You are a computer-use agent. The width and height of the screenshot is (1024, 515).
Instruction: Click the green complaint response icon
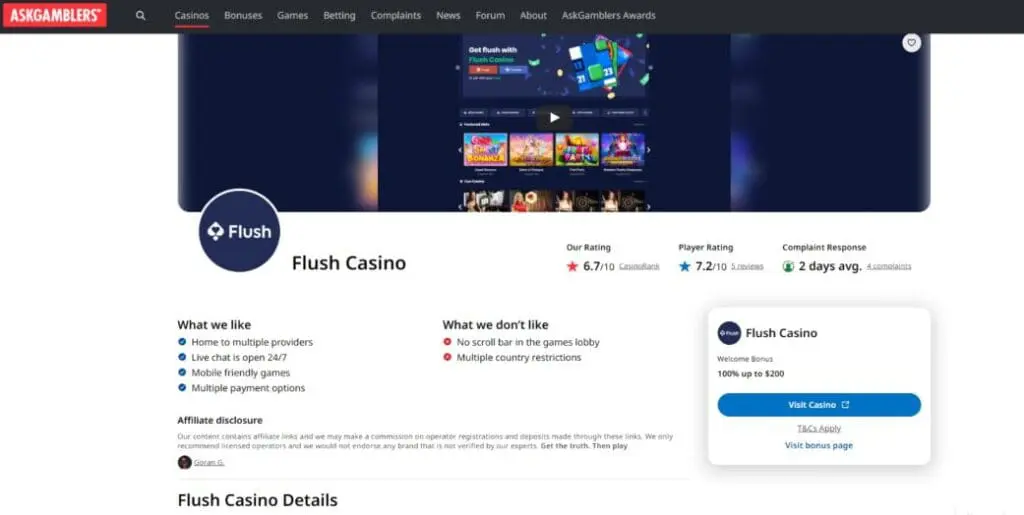788,266
